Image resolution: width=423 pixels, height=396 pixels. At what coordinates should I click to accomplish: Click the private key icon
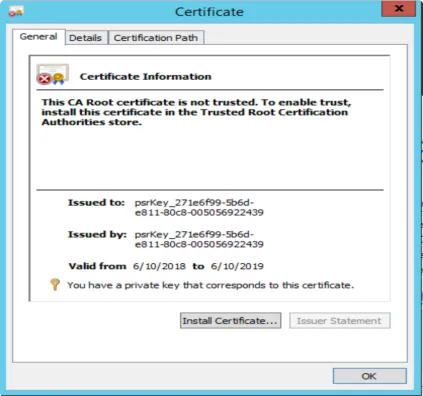click(55, 284)
